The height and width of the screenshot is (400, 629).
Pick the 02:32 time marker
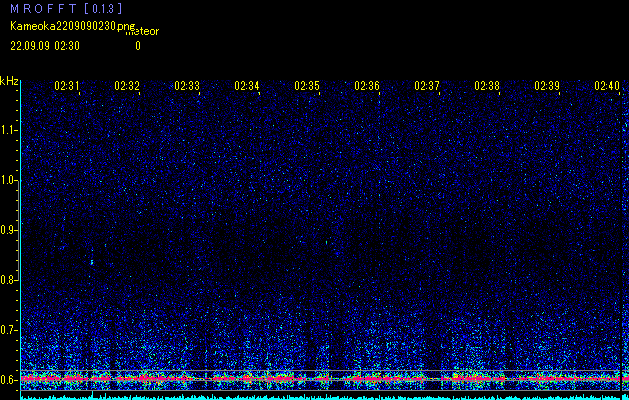point(127,86)
